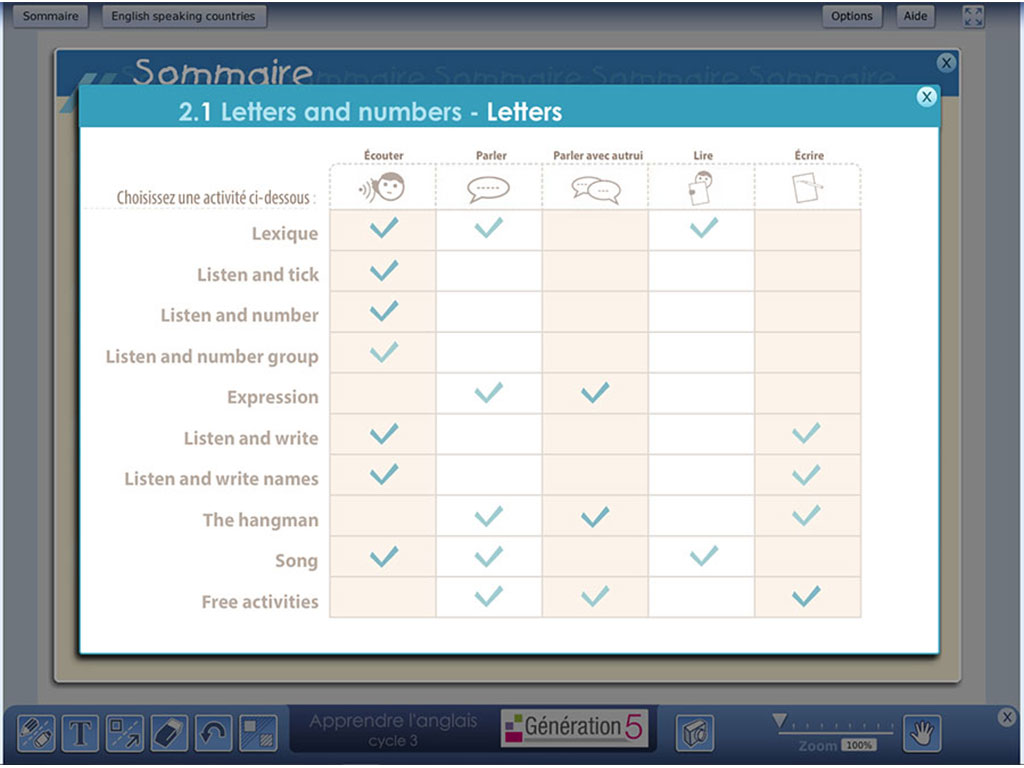Select the Hand tool
Screen dimensions: 1024x768
921,733
